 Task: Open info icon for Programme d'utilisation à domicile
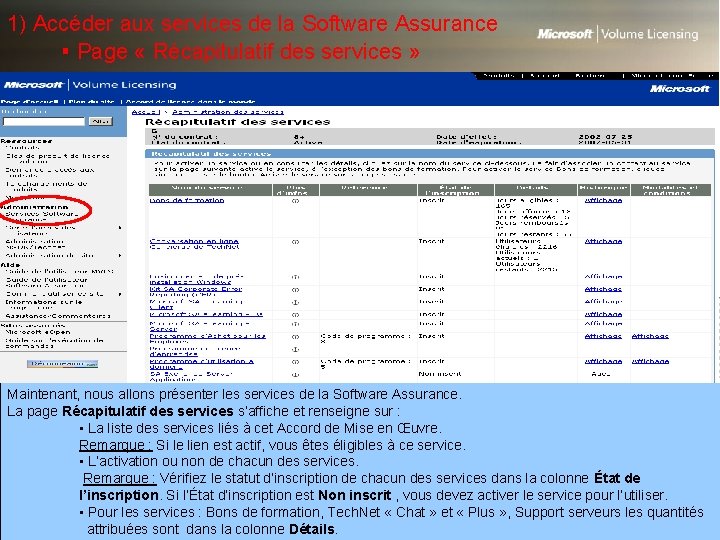click(x=295, y=362)
